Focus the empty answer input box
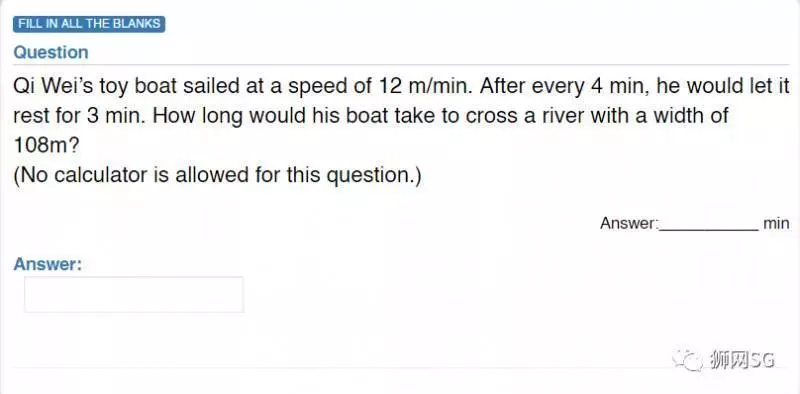The width and height of the screenshot is (800, 394). coord(134,294)
